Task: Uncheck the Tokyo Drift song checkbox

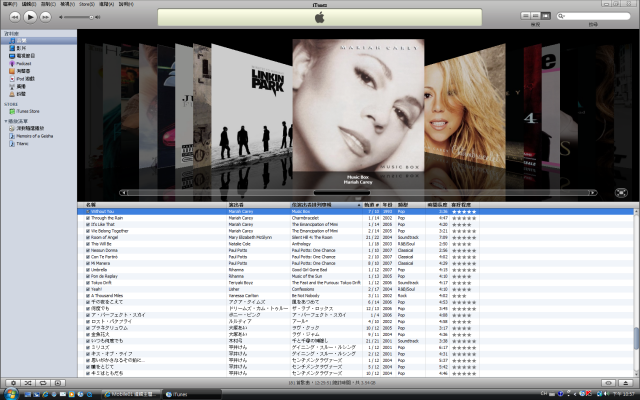Action: (x=88, y=283)
